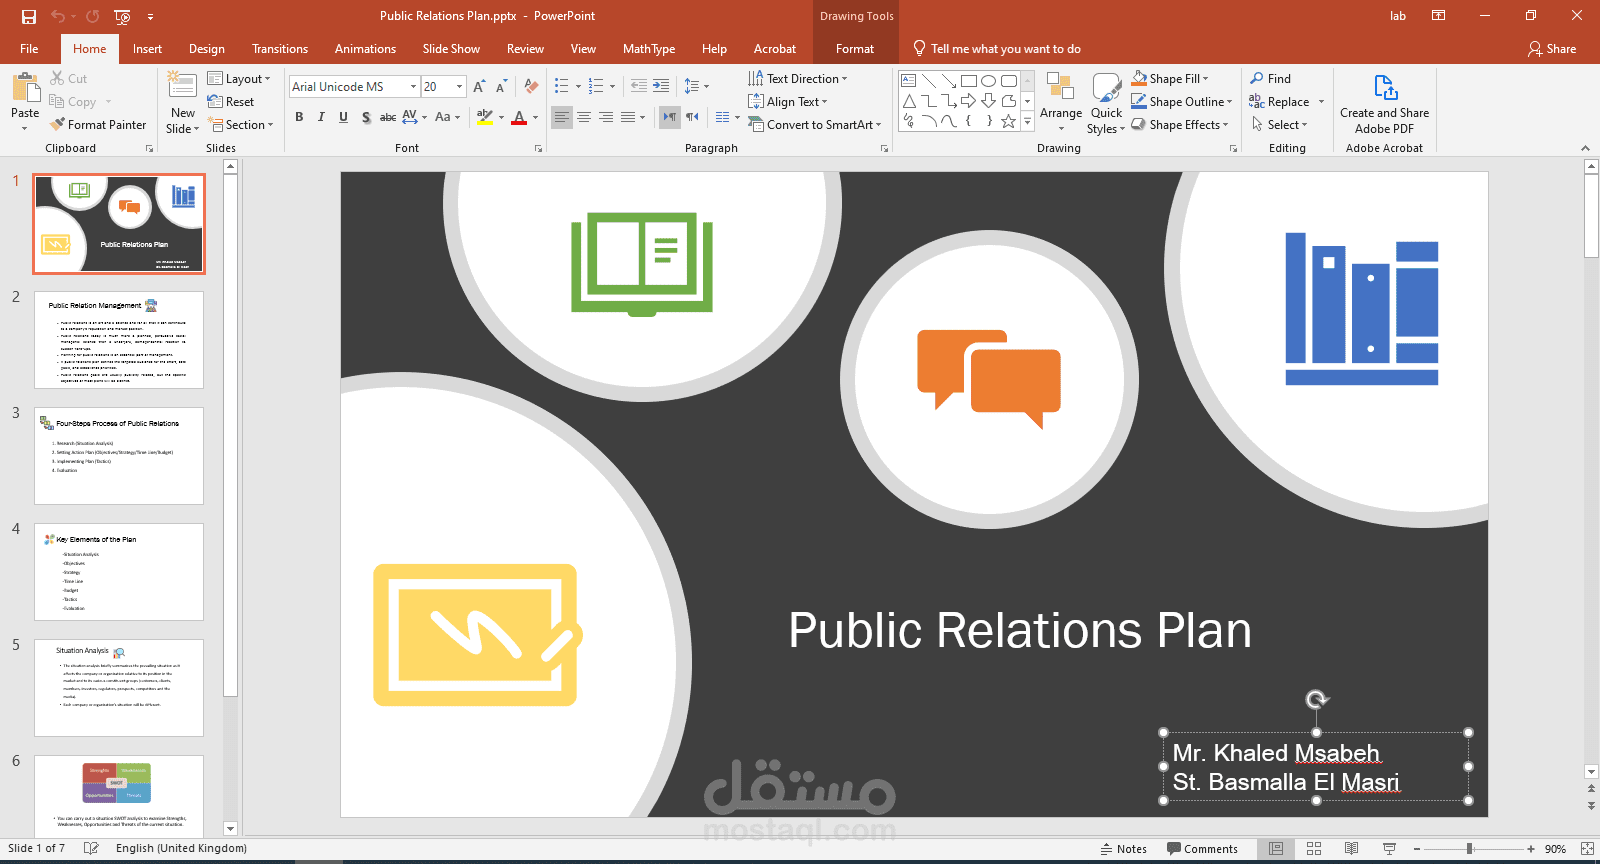
Task: Switch to Reading view in status bar
Action: (x=1351, y=849)
